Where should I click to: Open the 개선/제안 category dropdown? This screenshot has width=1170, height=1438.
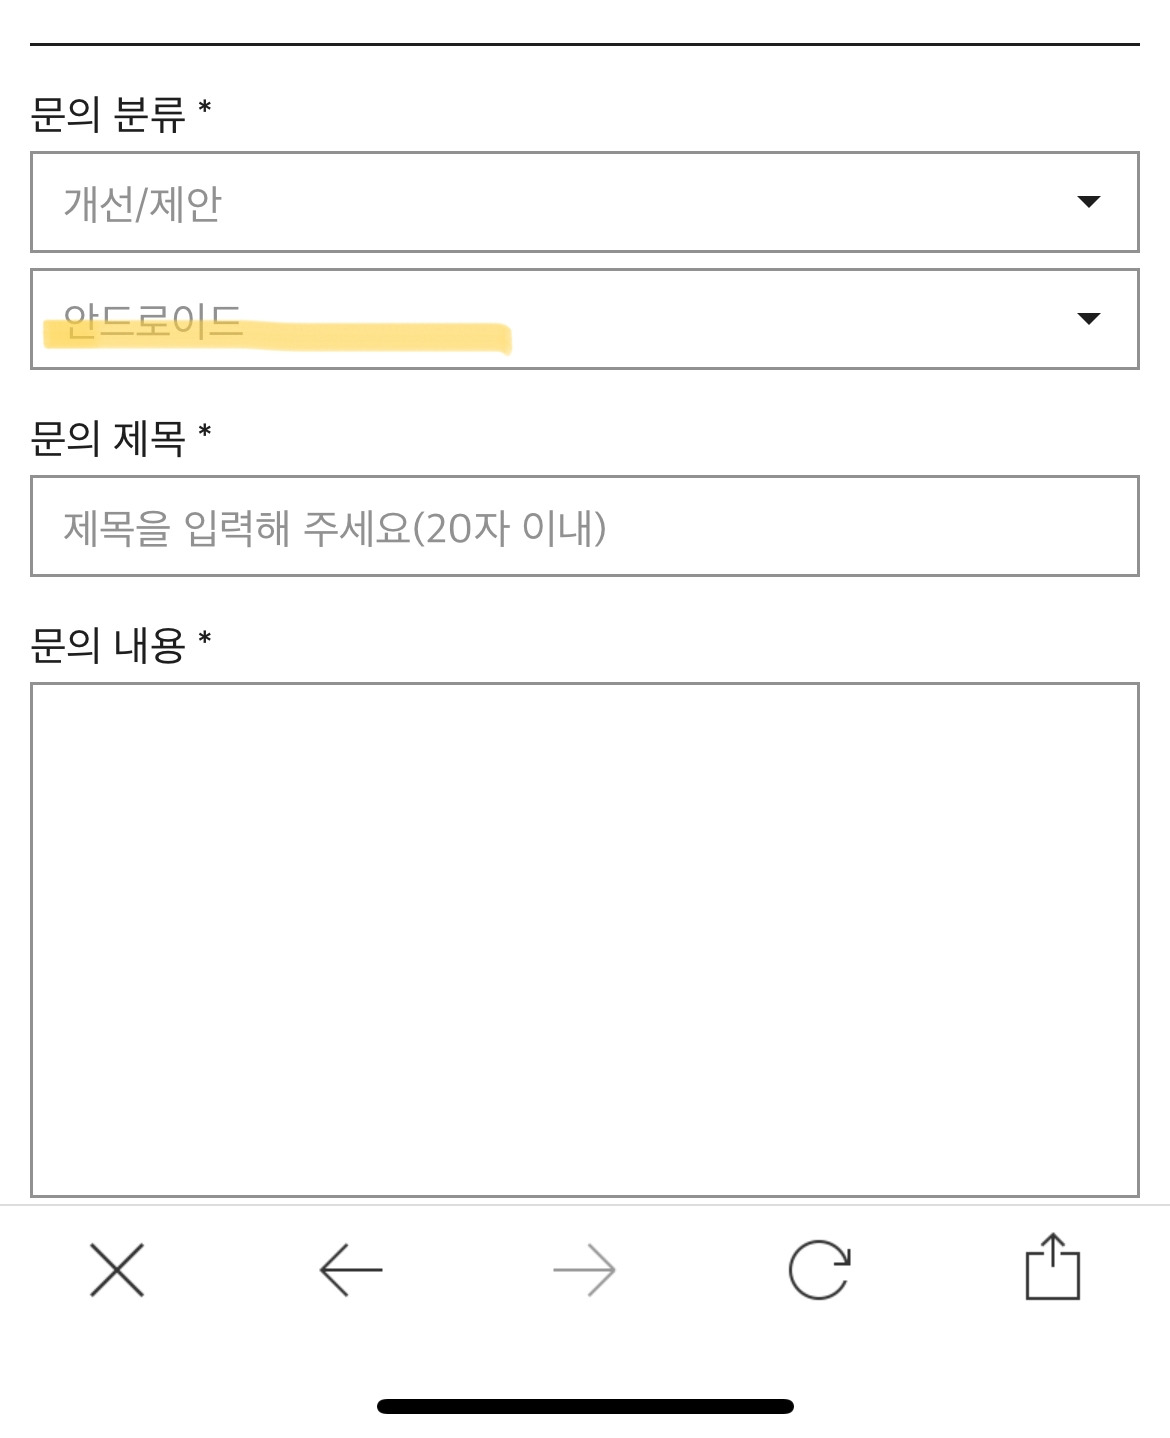point(585,202)
